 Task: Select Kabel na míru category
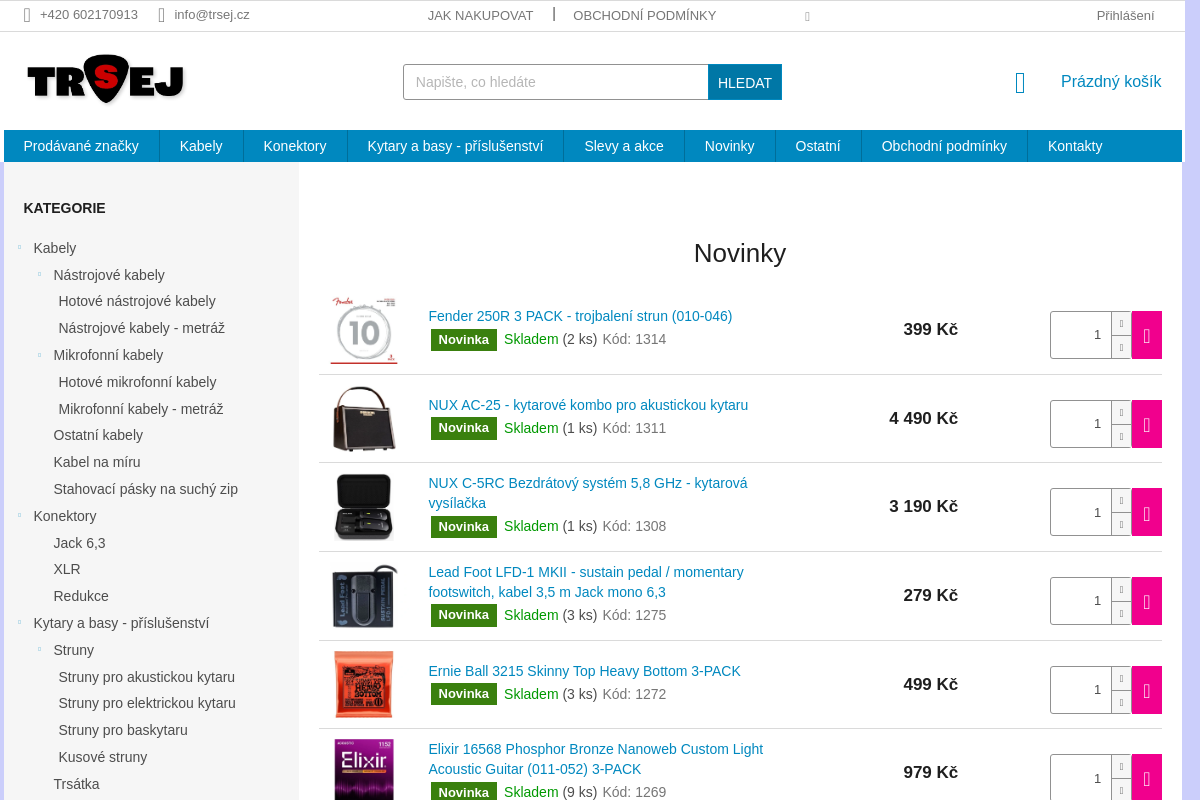point(97,462)
